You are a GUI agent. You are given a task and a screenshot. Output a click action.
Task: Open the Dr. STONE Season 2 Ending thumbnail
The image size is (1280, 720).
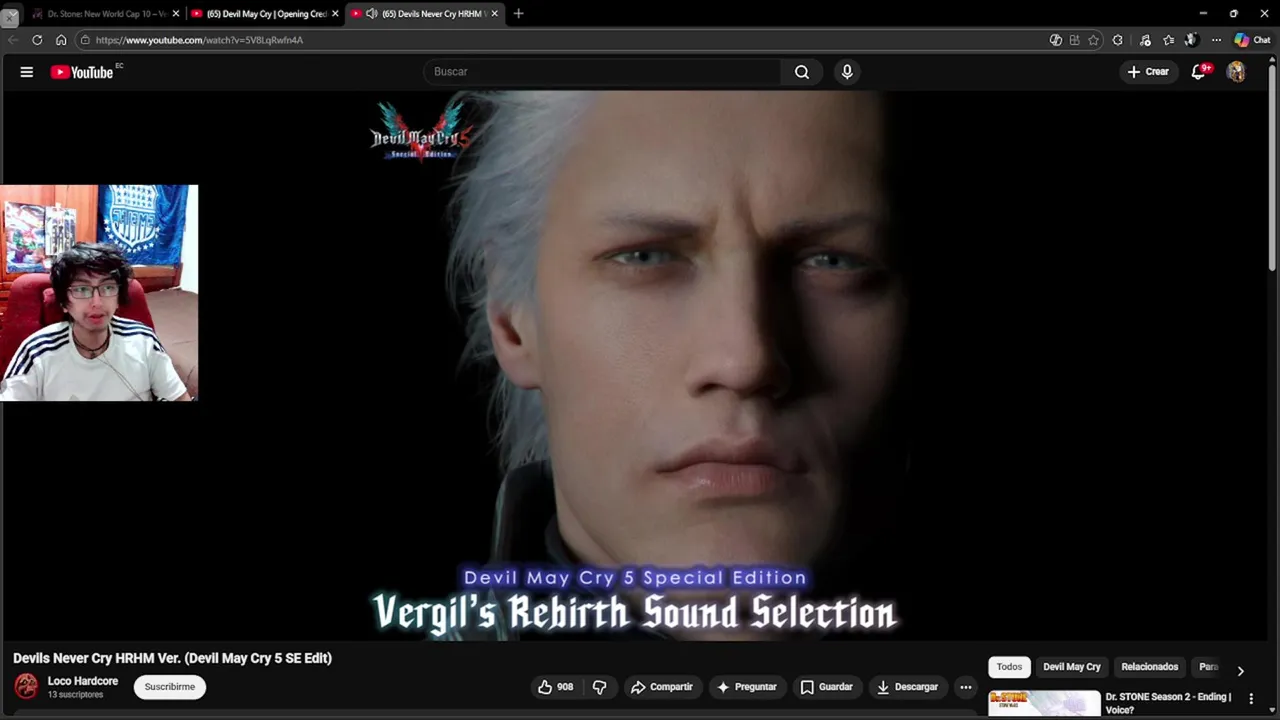(1044, 704)
